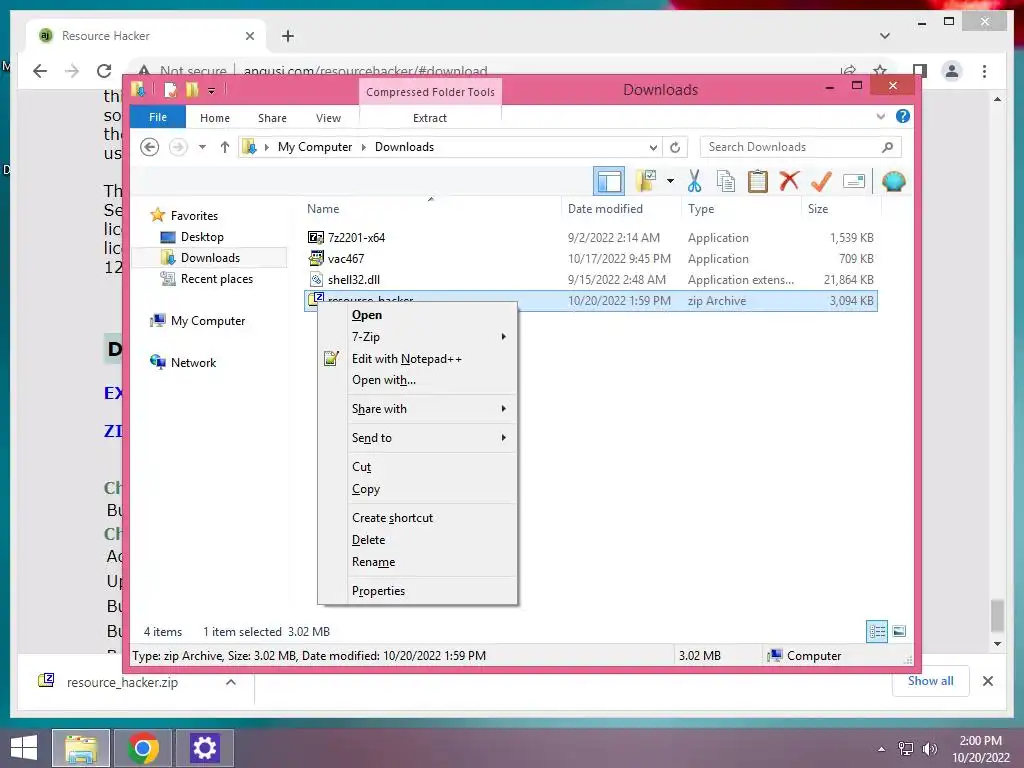Click the Up one level arrow
Screen dimensions: 1024x768
tap(225, 147)
